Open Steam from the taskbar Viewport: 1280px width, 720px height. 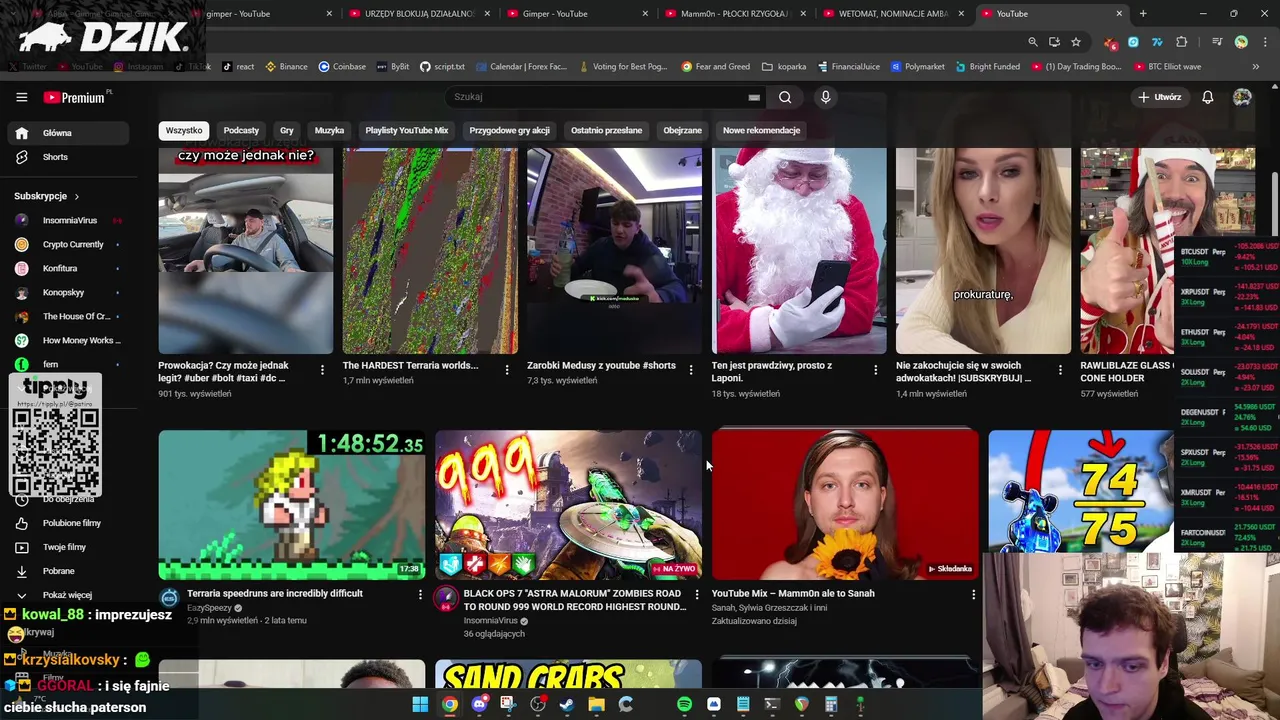point(567,704)
